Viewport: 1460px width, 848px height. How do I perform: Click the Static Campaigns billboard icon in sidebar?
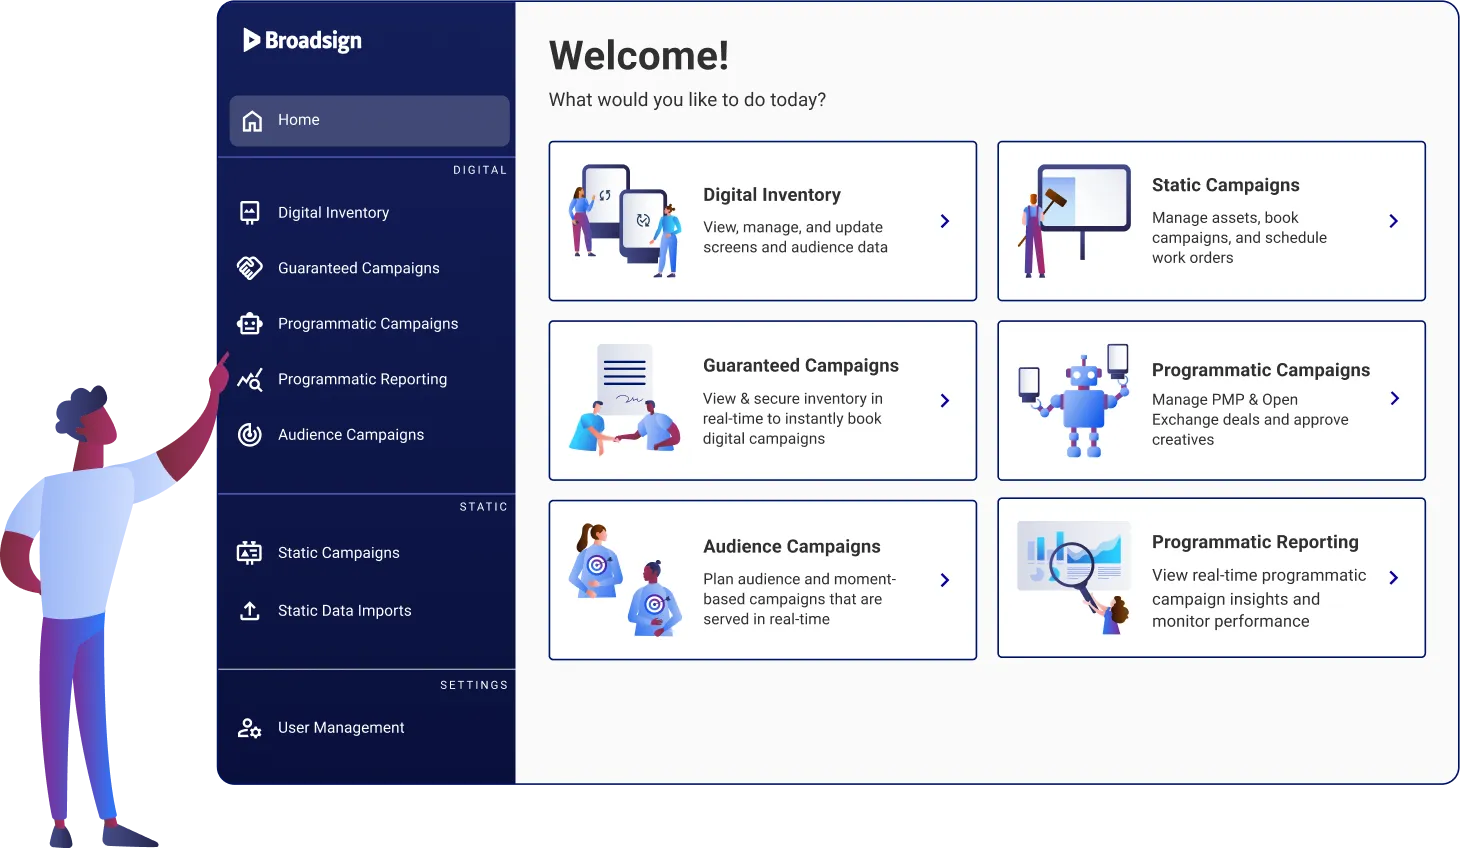pos(250,553)
